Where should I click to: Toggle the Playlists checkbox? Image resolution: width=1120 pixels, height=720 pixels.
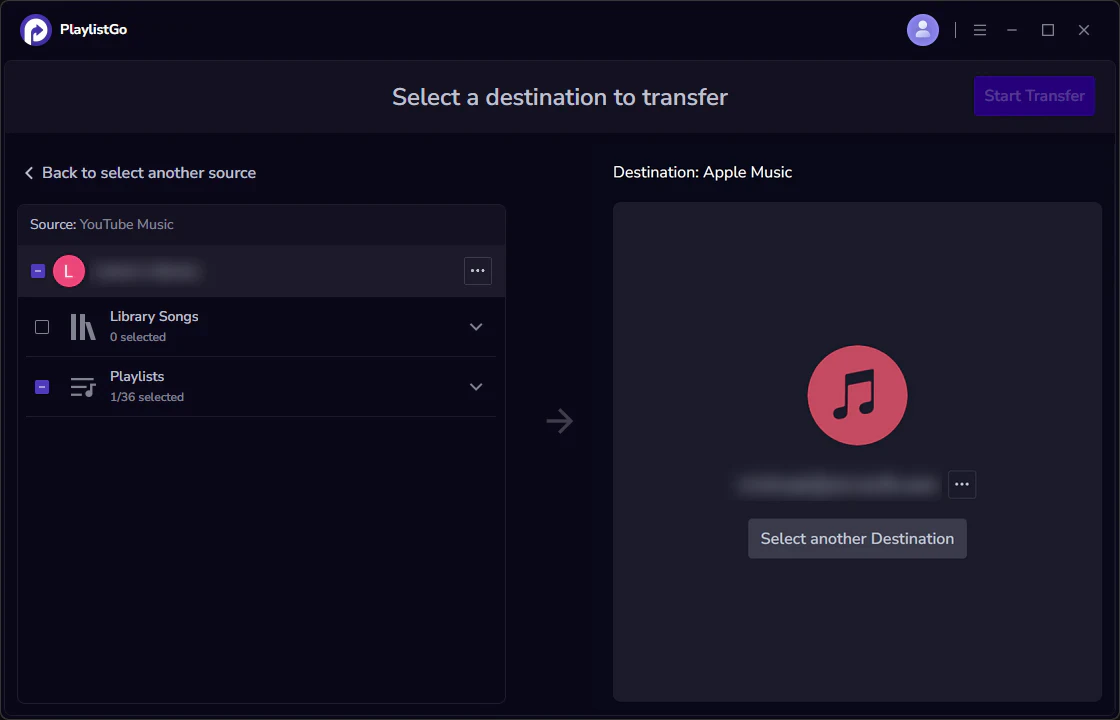click(x=42, y=386)
